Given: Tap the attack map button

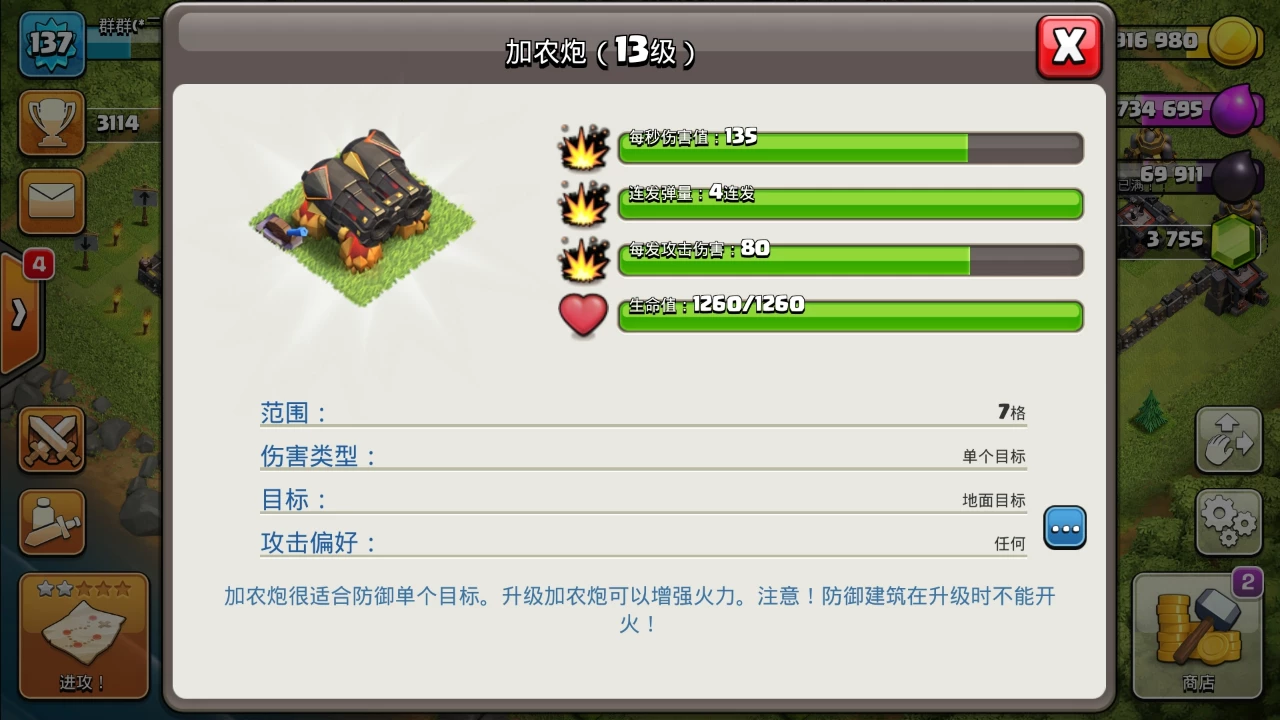Looking at the screenshot, I should pos(84,636).
